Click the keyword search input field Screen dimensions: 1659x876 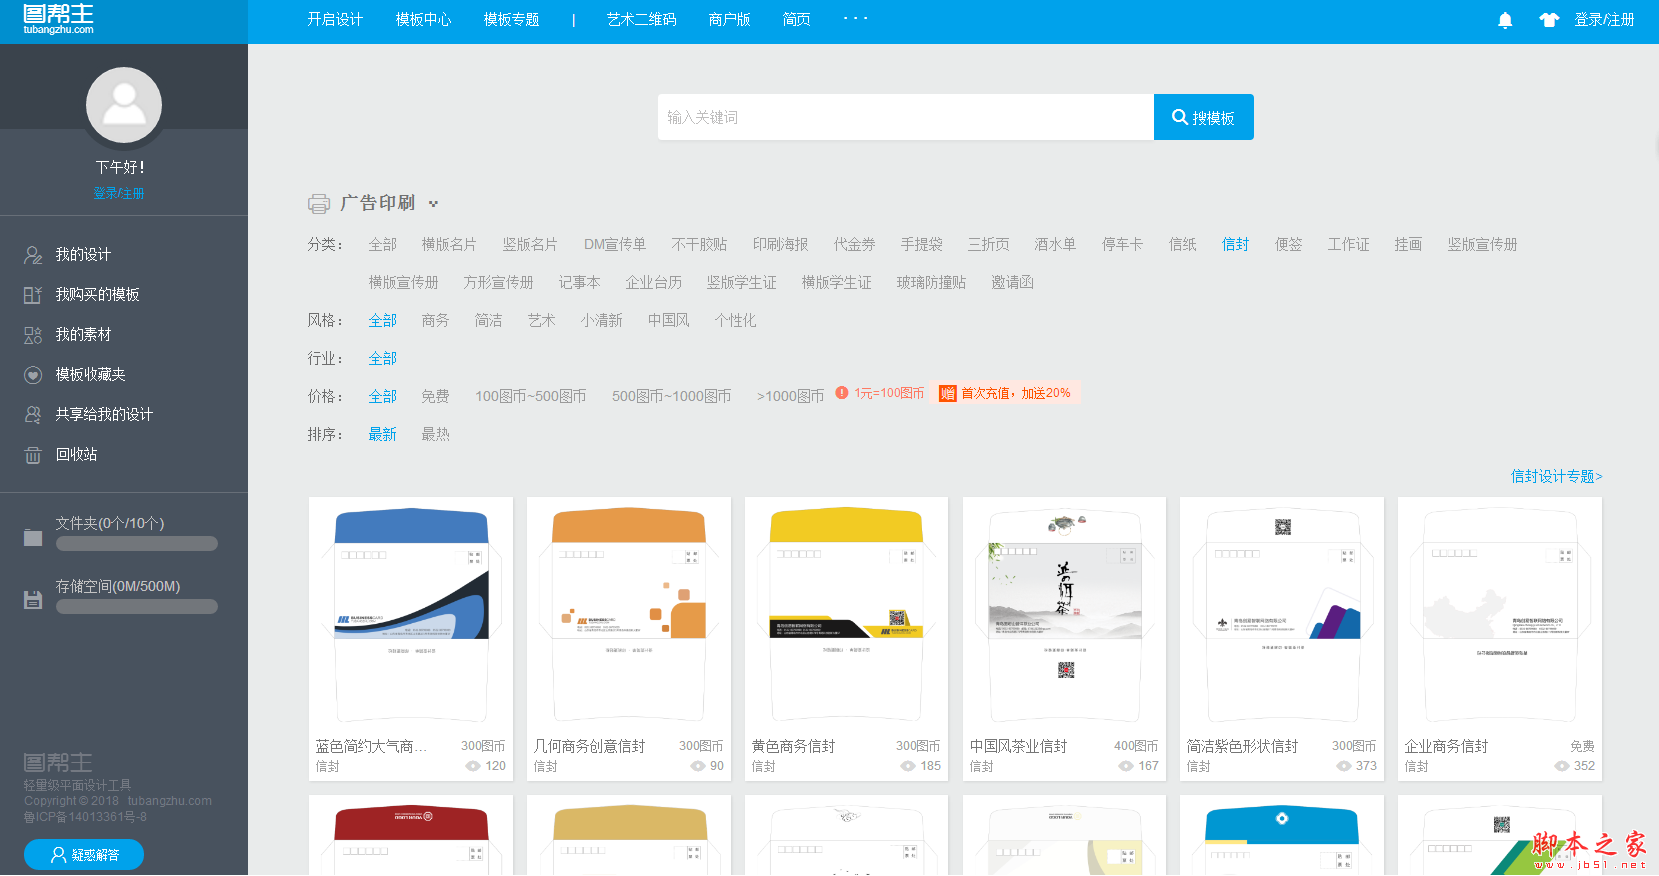point(906,117)
